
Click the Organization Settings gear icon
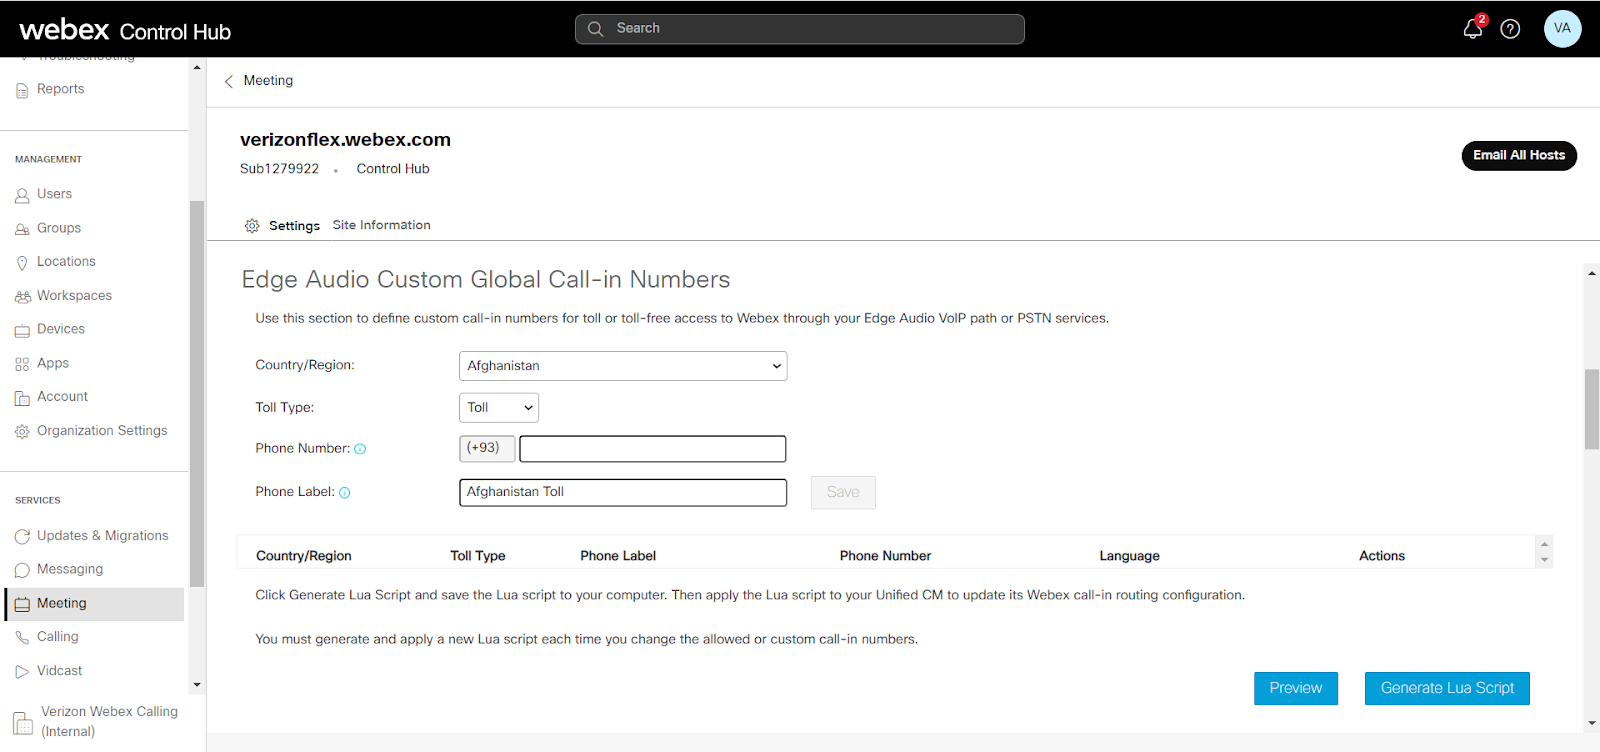[22, 432]
